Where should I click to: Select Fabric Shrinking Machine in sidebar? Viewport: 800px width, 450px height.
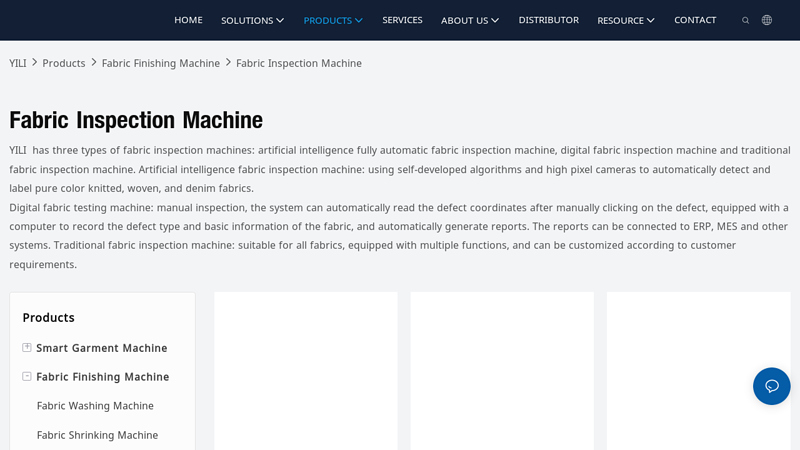point(97,435)
